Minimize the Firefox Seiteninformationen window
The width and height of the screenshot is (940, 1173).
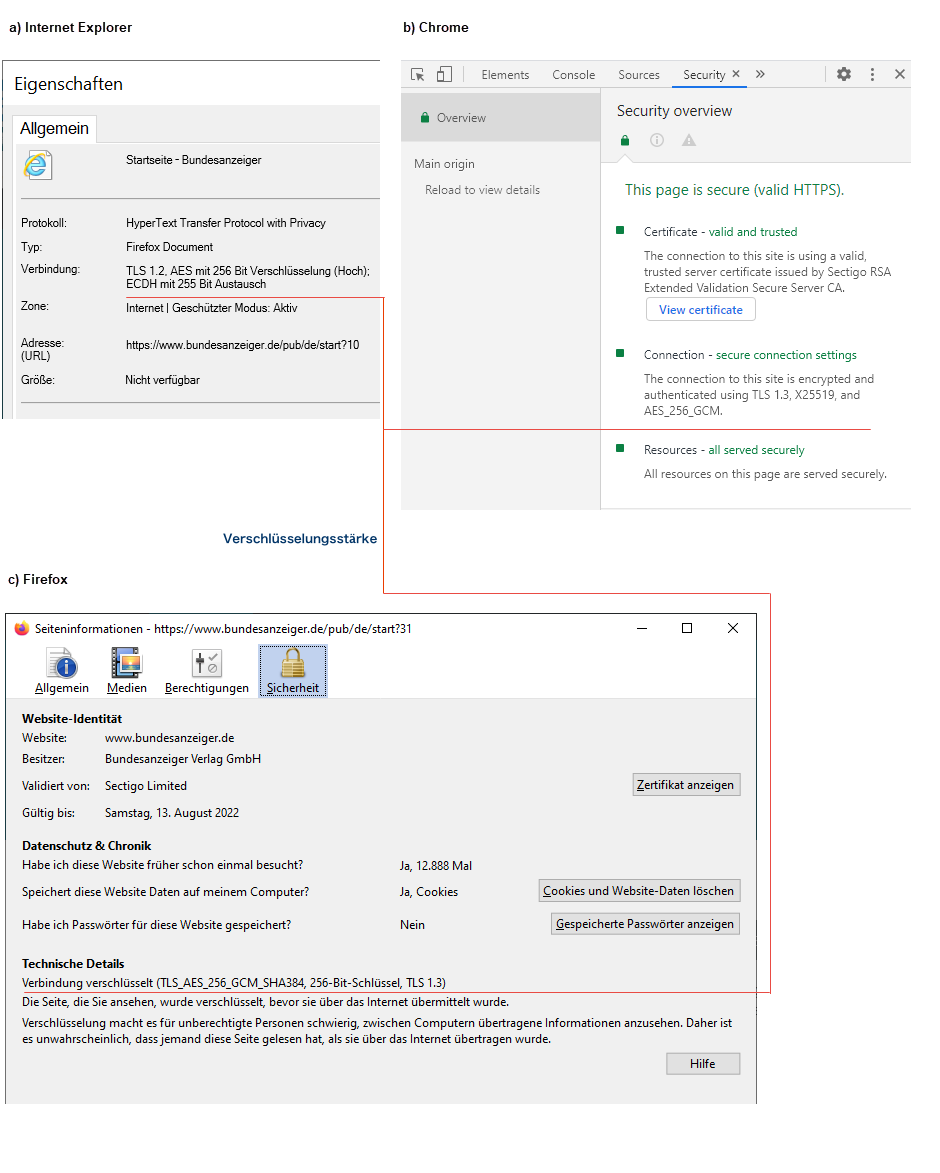point(642,628)
